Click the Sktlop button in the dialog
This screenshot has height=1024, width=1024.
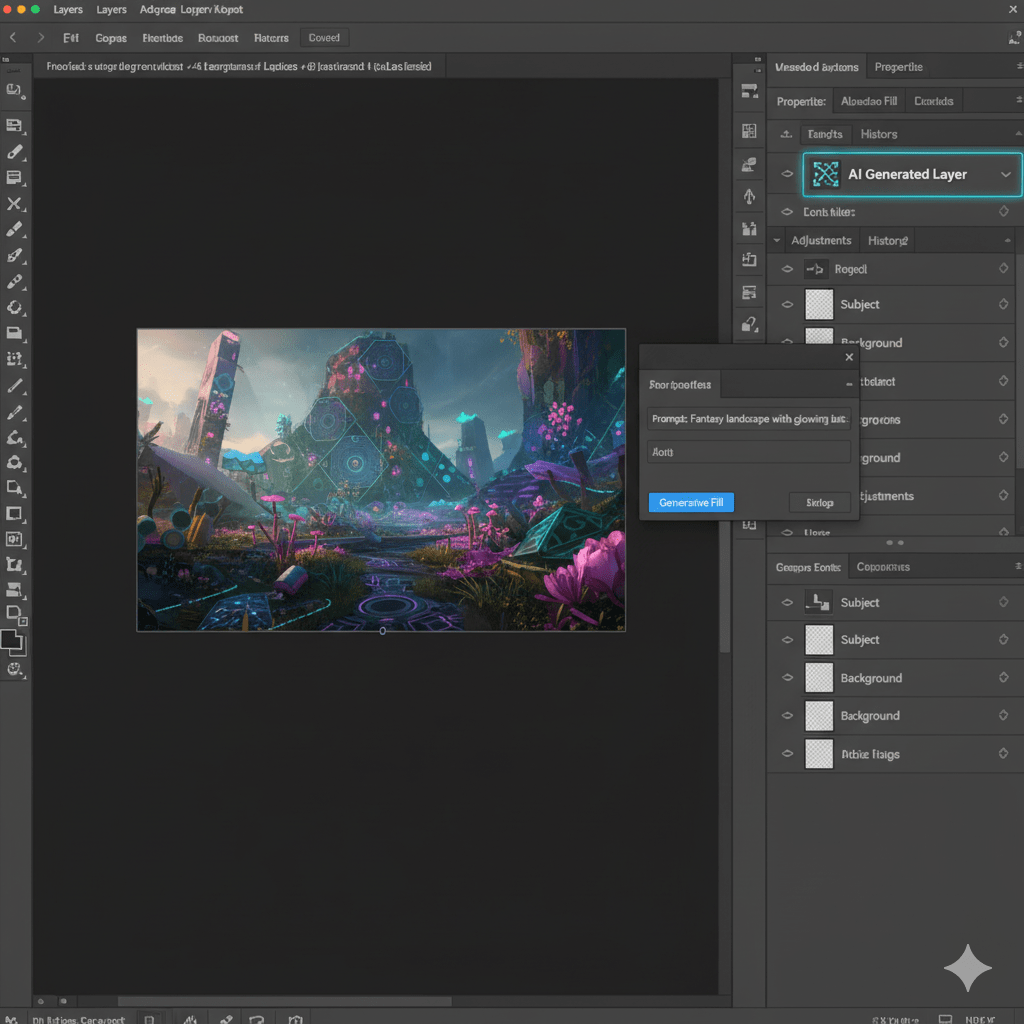819,502
